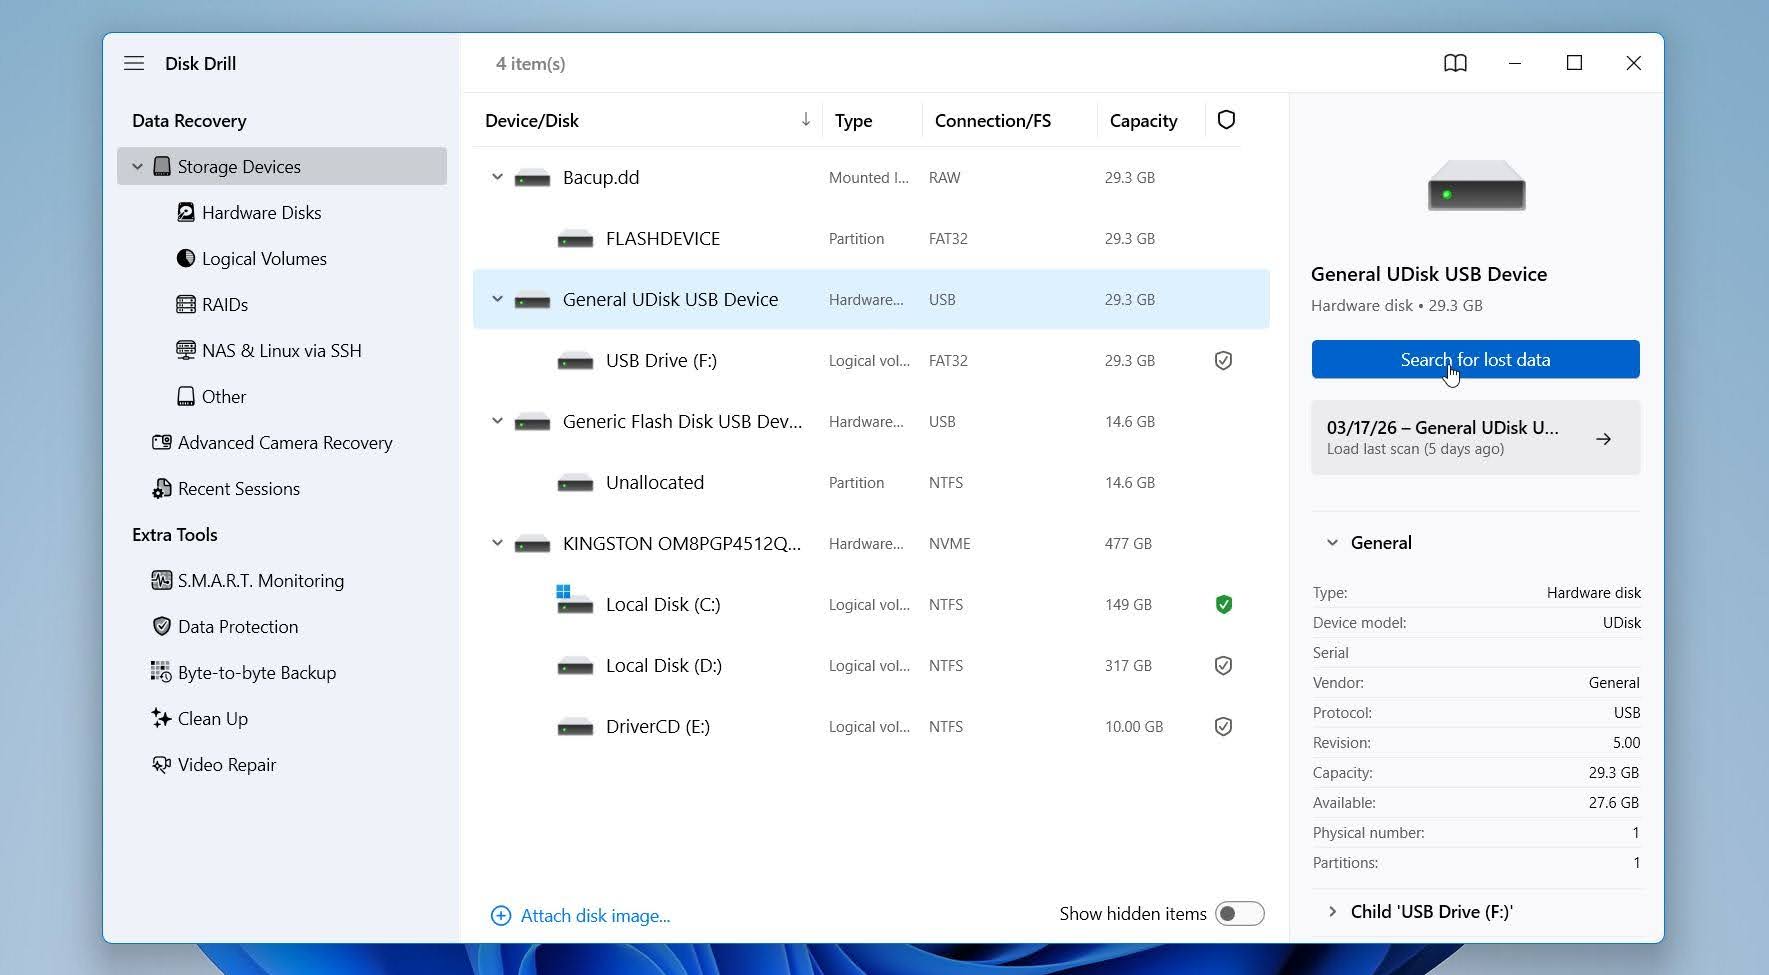The image size is (1769, 975).
Task: Click the Attach disk image link
Action: tap(595, 916)
